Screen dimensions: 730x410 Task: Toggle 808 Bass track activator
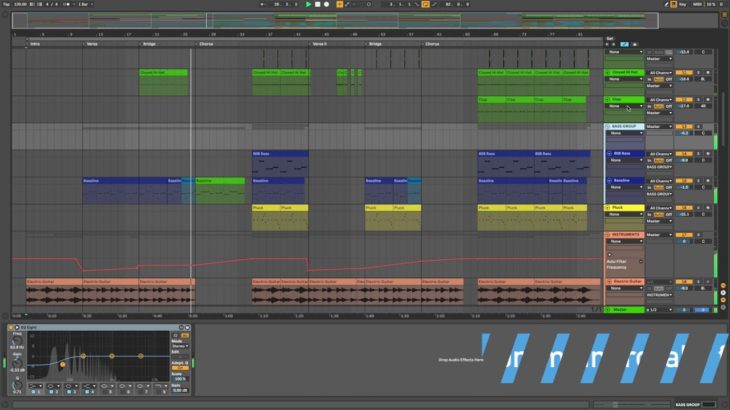[683, 154]
